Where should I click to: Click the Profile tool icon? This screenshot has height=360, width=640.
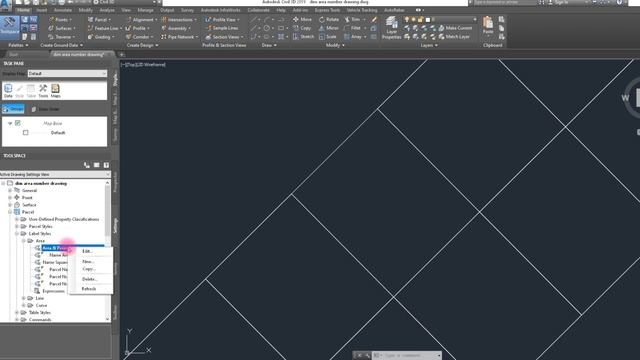129,28
